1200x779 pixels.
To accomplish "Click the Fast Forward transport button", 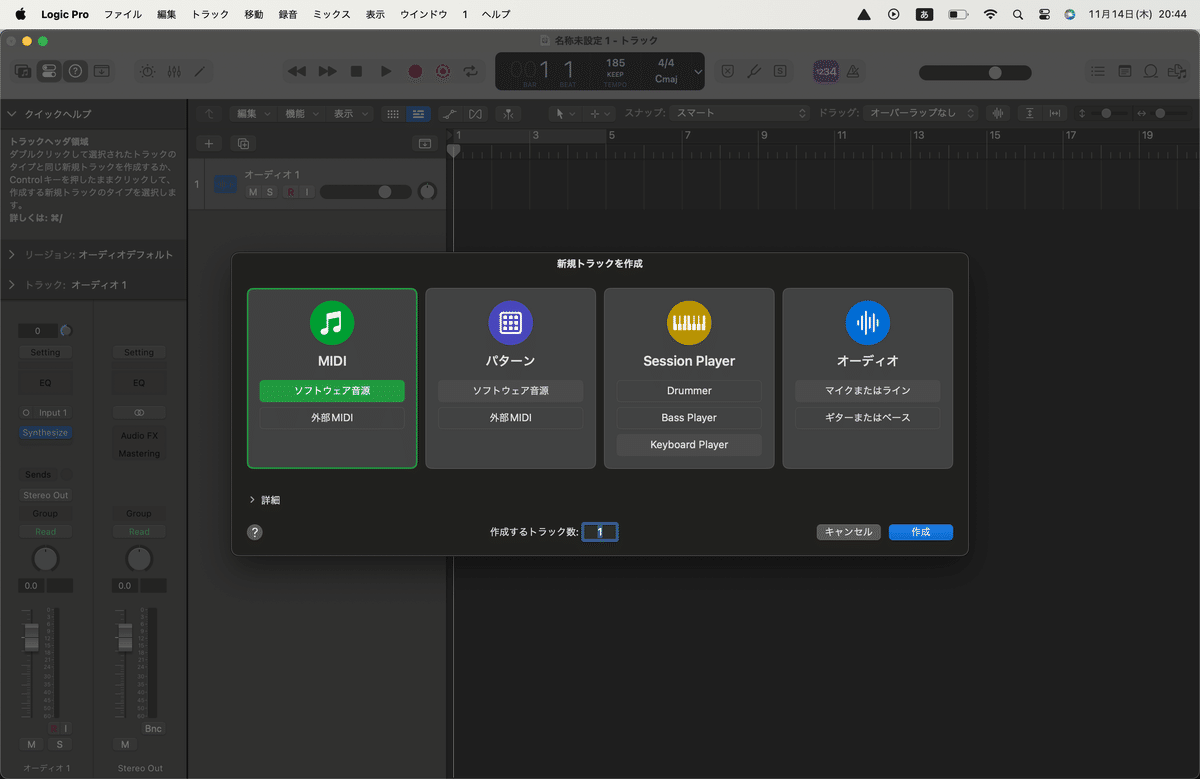I will coord(327,71).
